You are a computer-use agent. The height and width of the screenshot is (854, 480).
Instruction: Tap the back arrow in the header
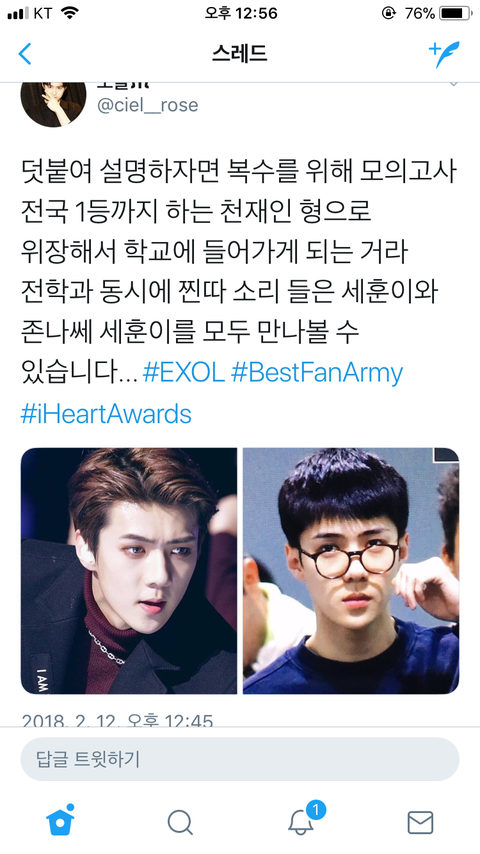[x=25, y=54]
